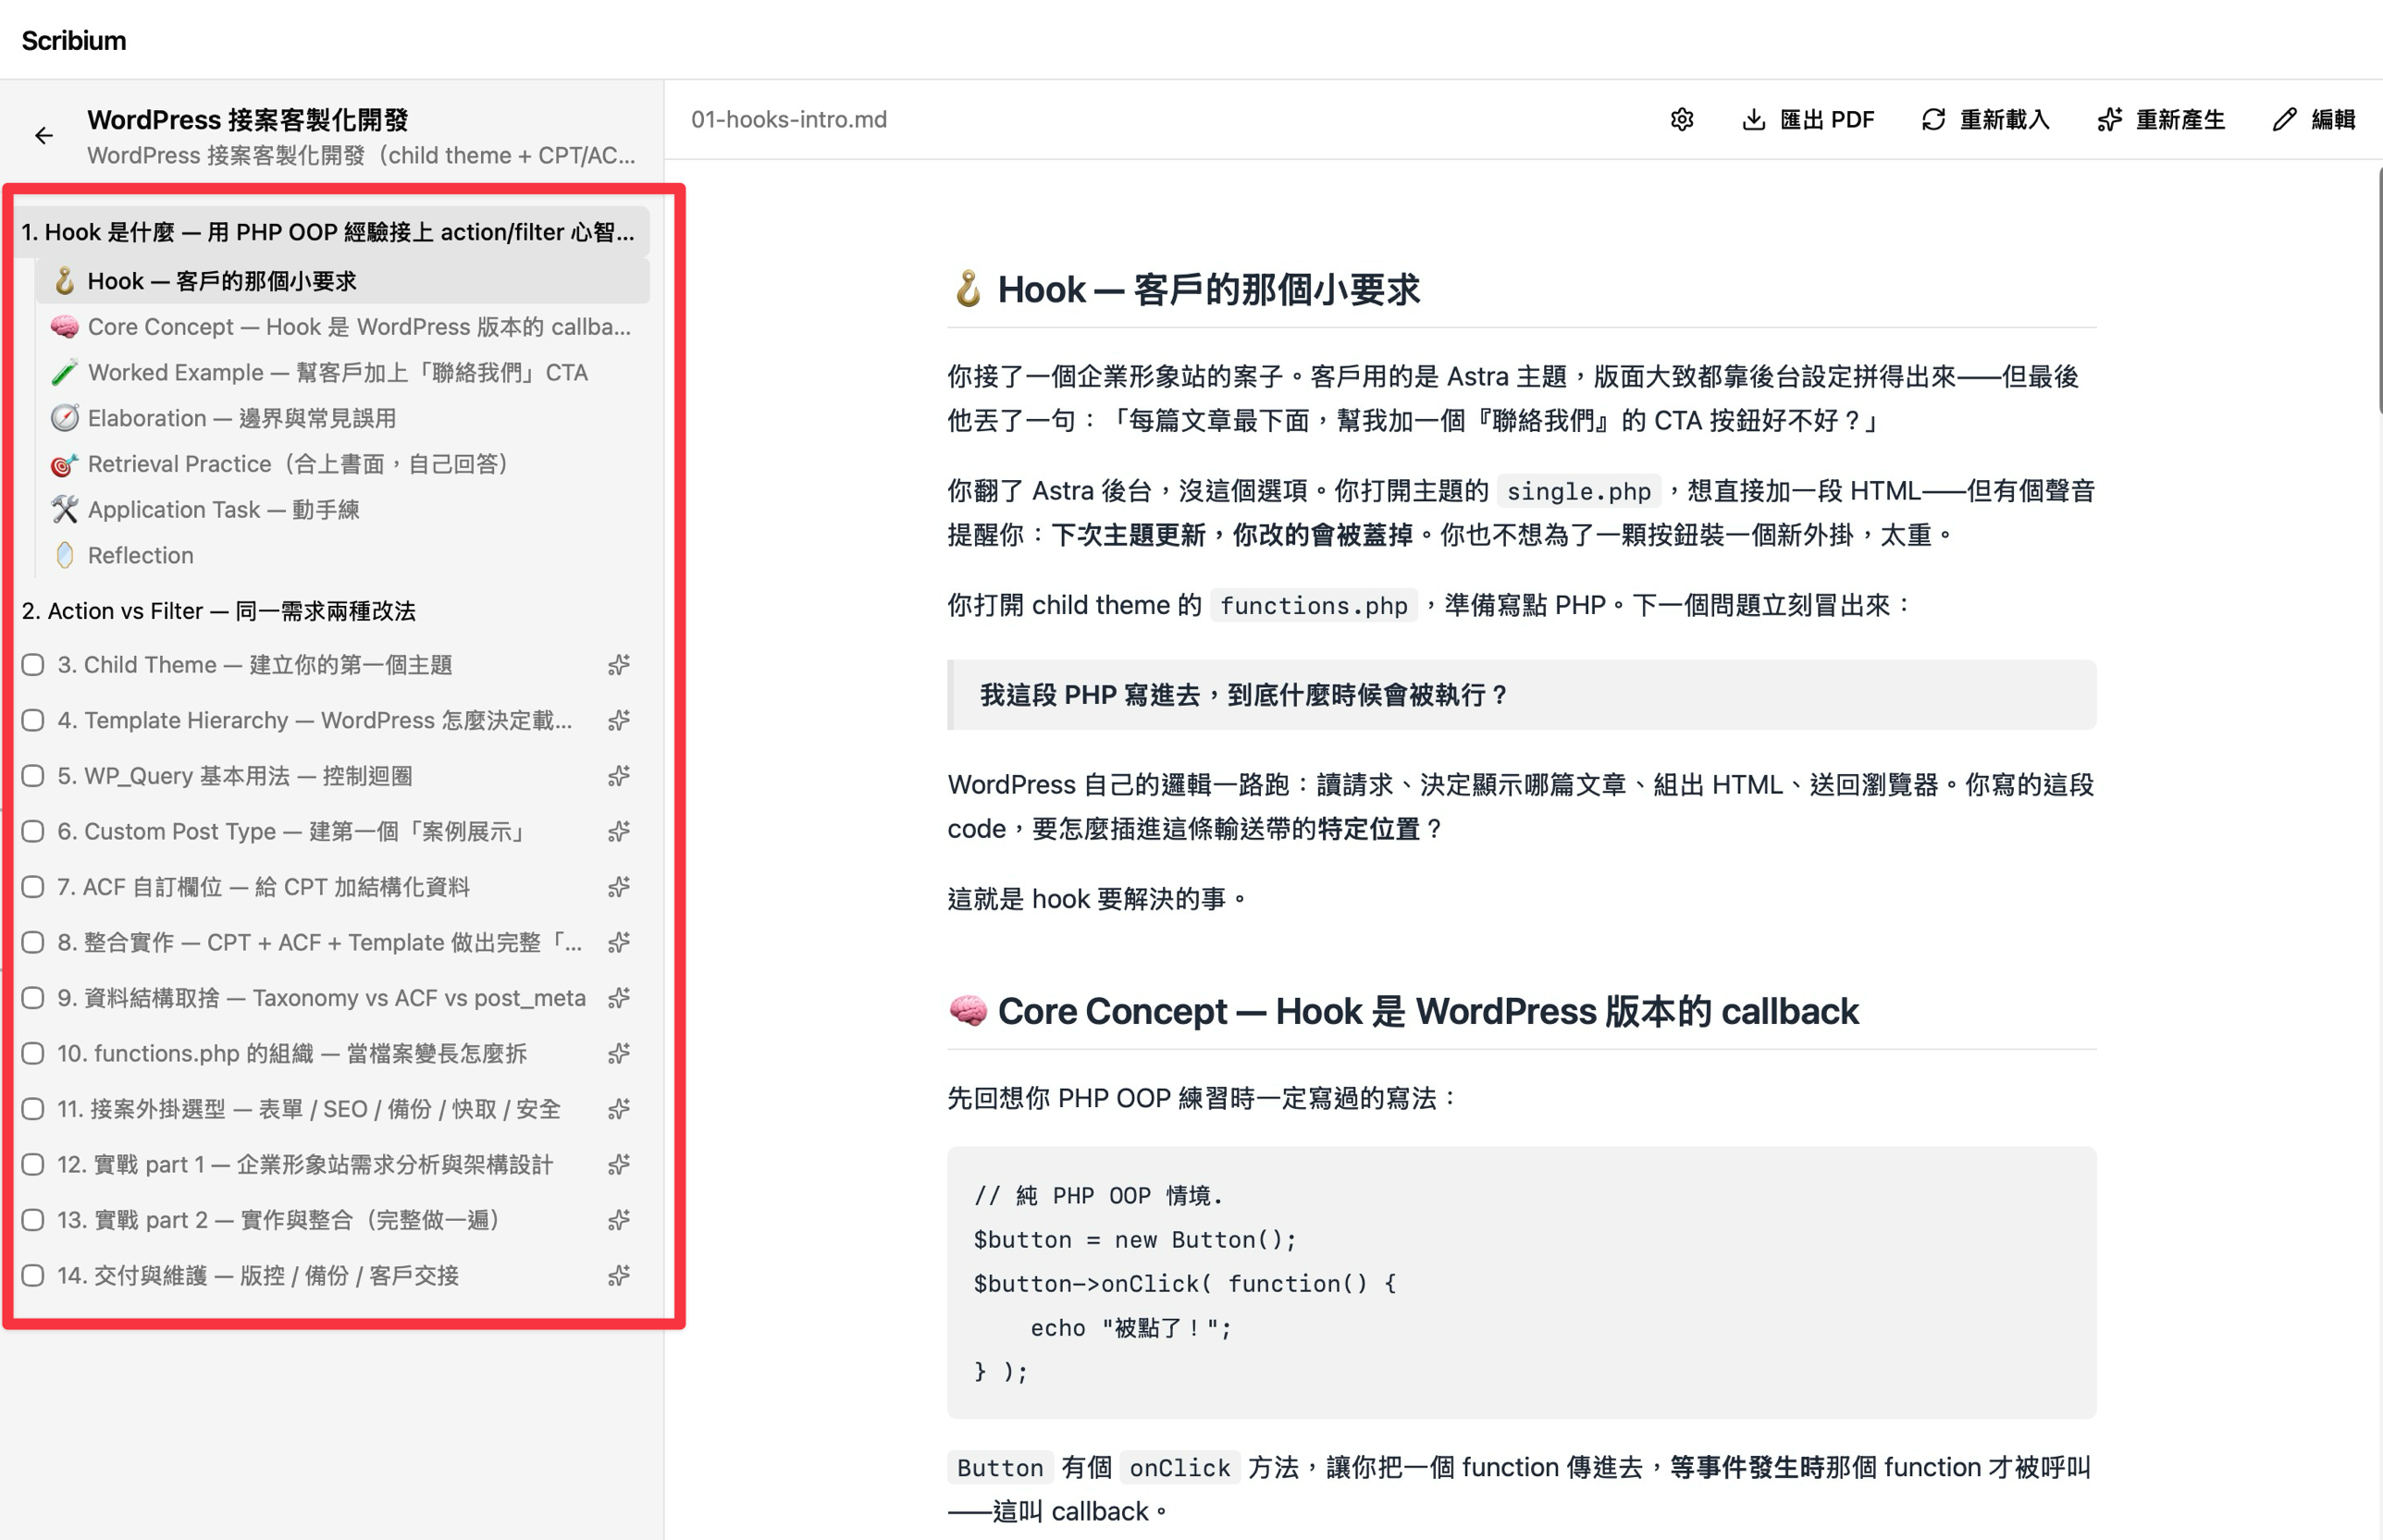The image size is (2383, 1540).
Task: Click the sparkle icon for 9. 資料結構取捨
Action: click(619, 998)
